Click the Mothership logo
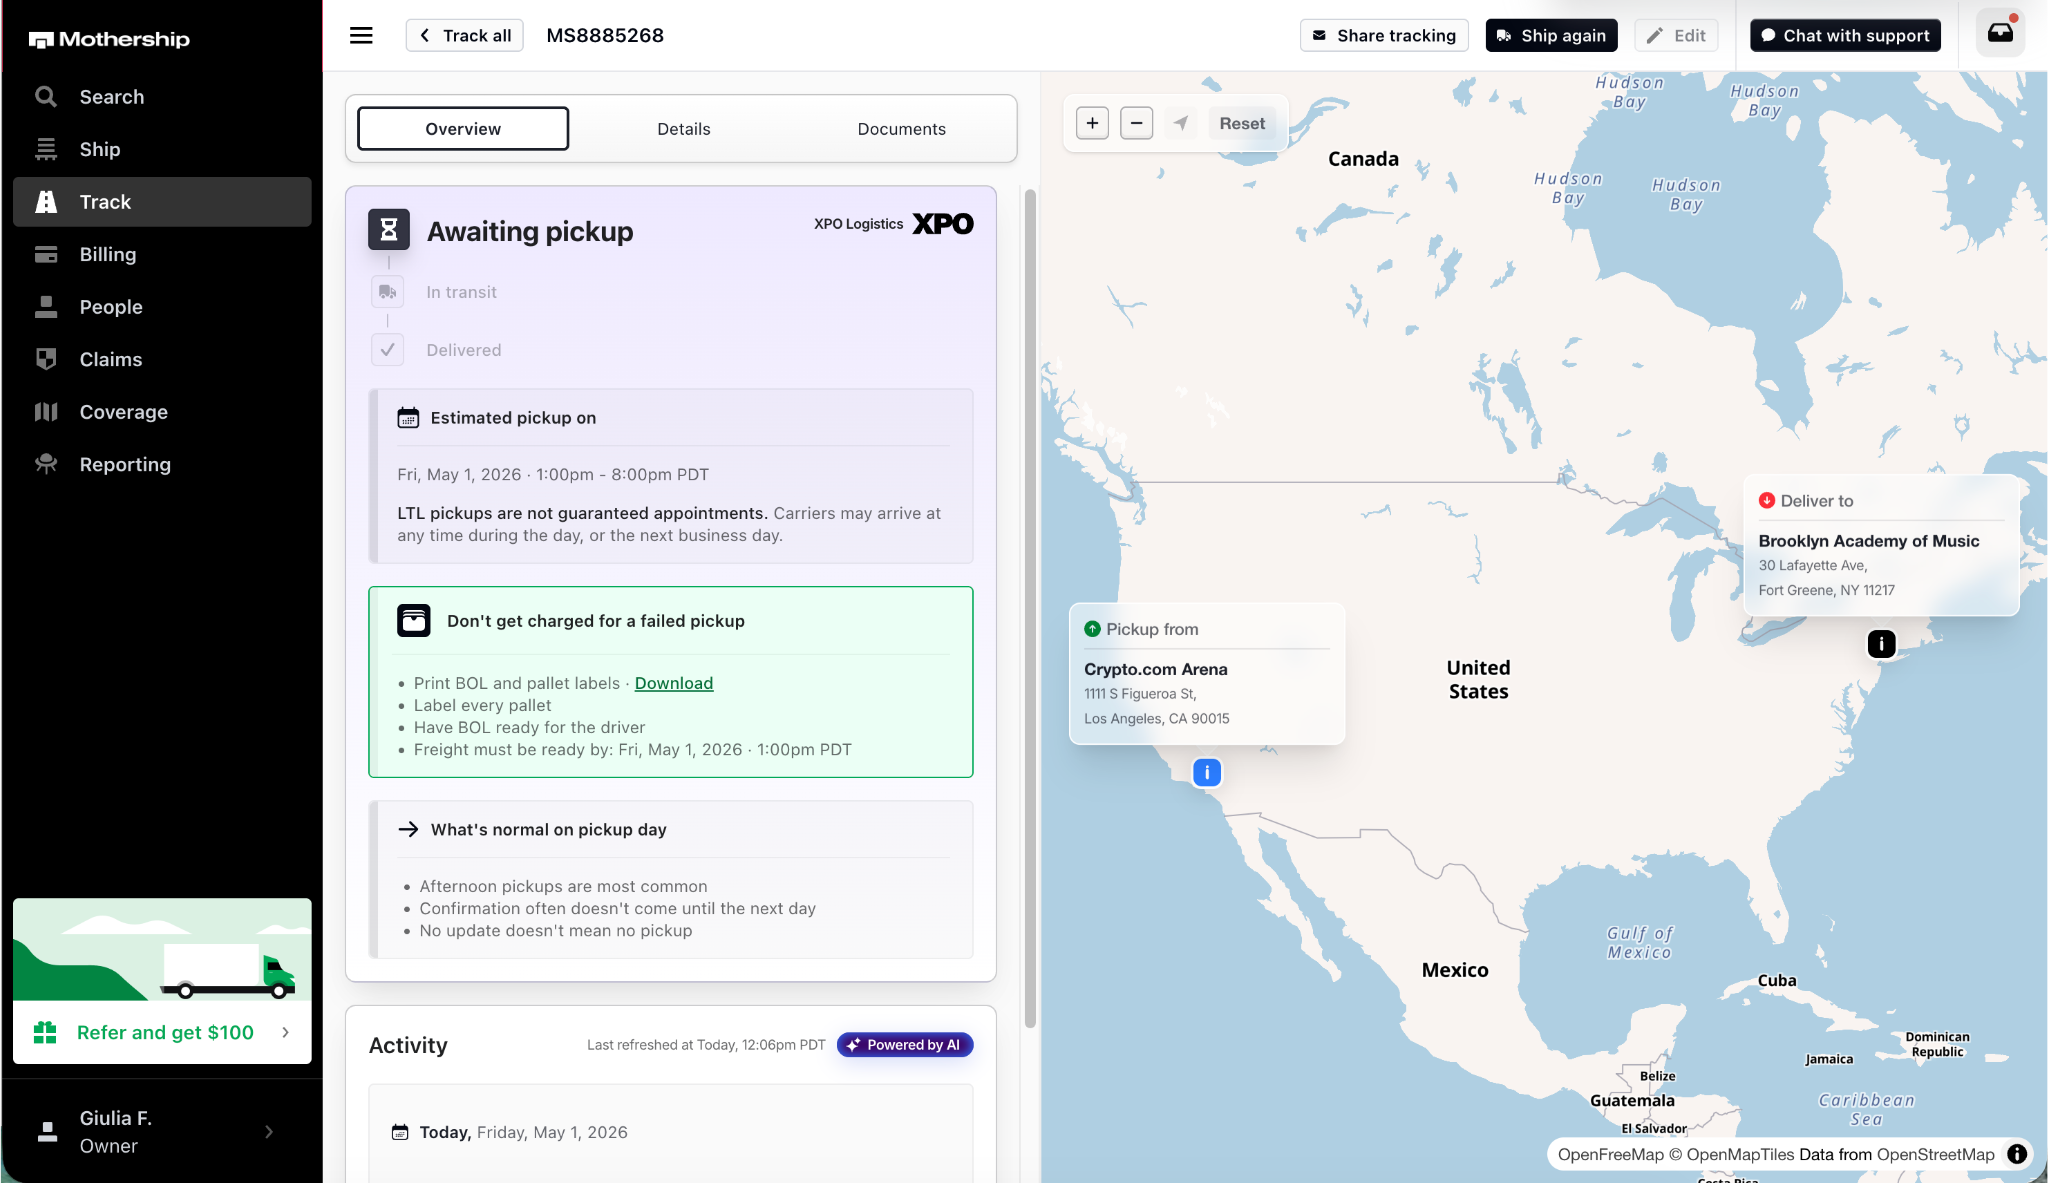The height and width of the screenshot is (1183, 2048). pos(109,40)
